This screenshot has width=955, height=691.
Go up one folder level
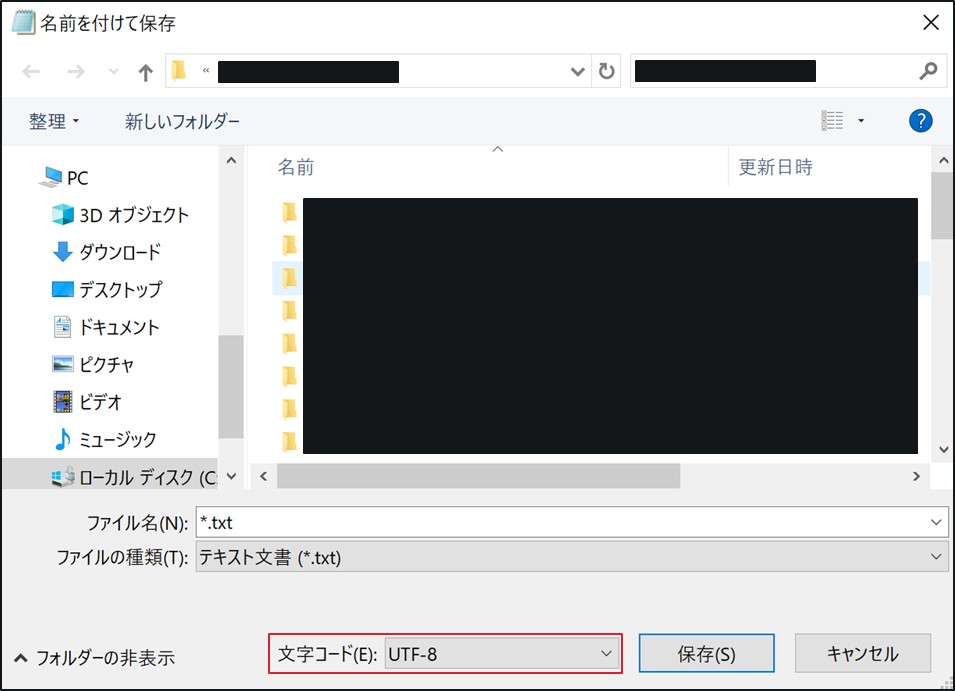click(145, 72)
